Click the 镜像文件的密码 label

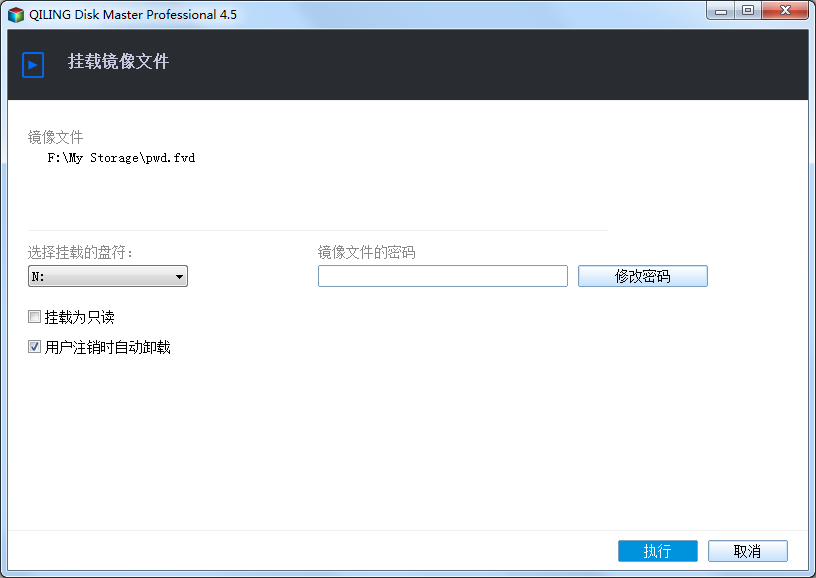366,252
